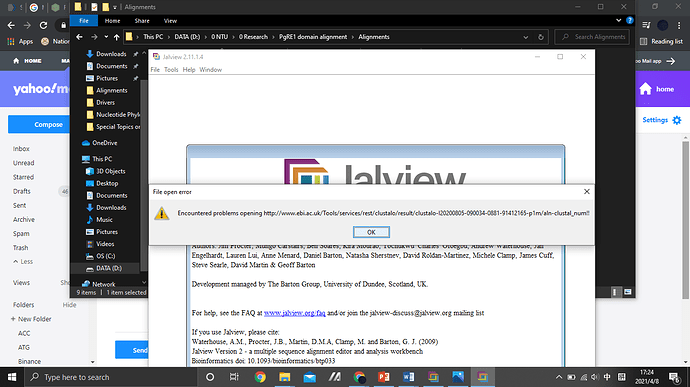Click Yahoo Mail HOME nav link
The width and height of the screenshot is (690, 387).
tap(27, 61)
